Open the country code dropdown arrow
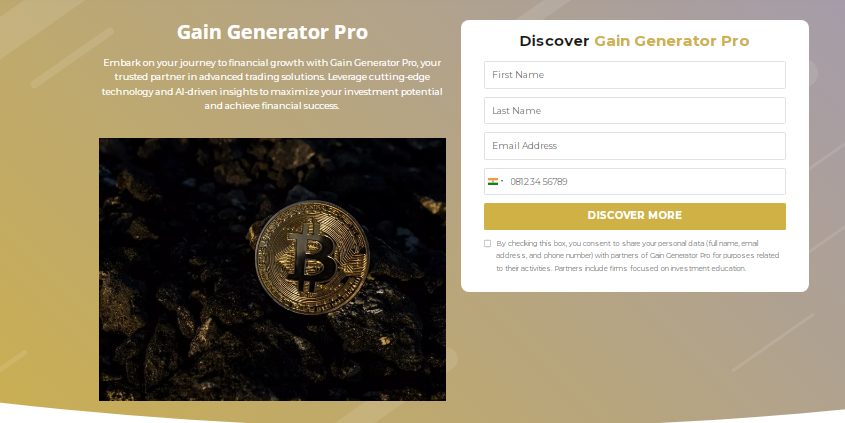This screenshot has width=845, height=423. coord(502,182)
